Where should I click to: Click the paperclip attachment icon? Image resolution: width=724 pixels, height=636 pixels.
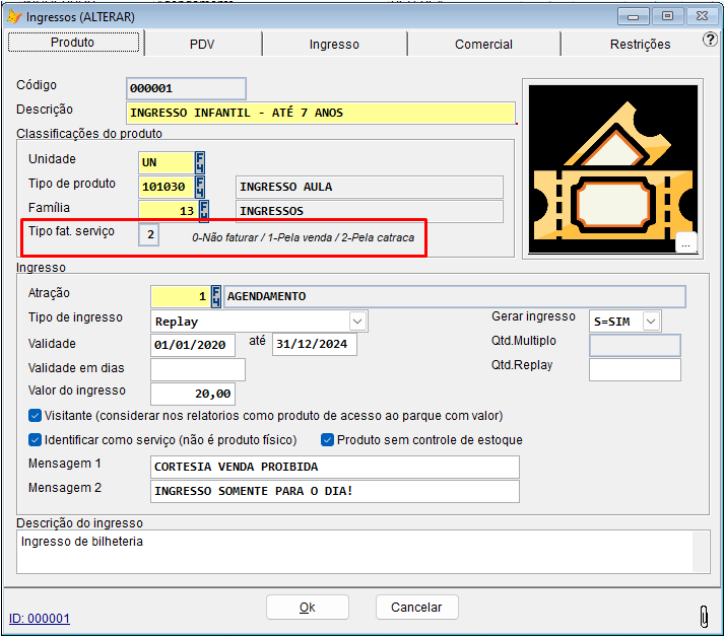[703, 613]
